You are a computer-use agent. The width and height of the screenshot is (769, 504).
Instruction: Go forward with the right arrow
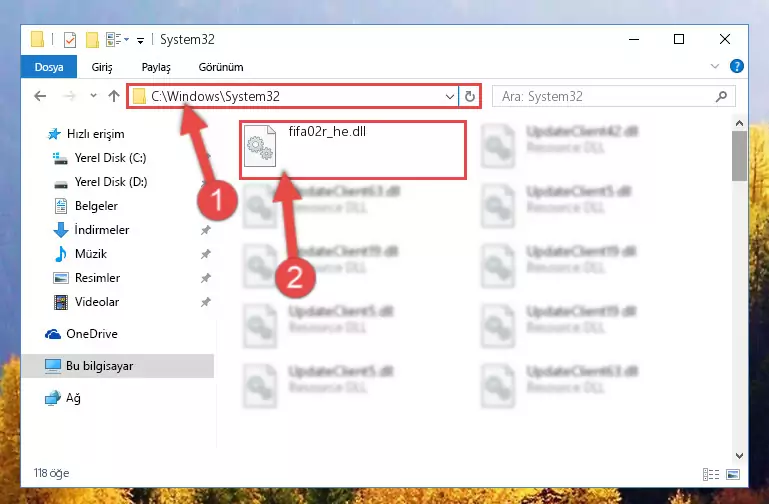(x=69, y=96)
